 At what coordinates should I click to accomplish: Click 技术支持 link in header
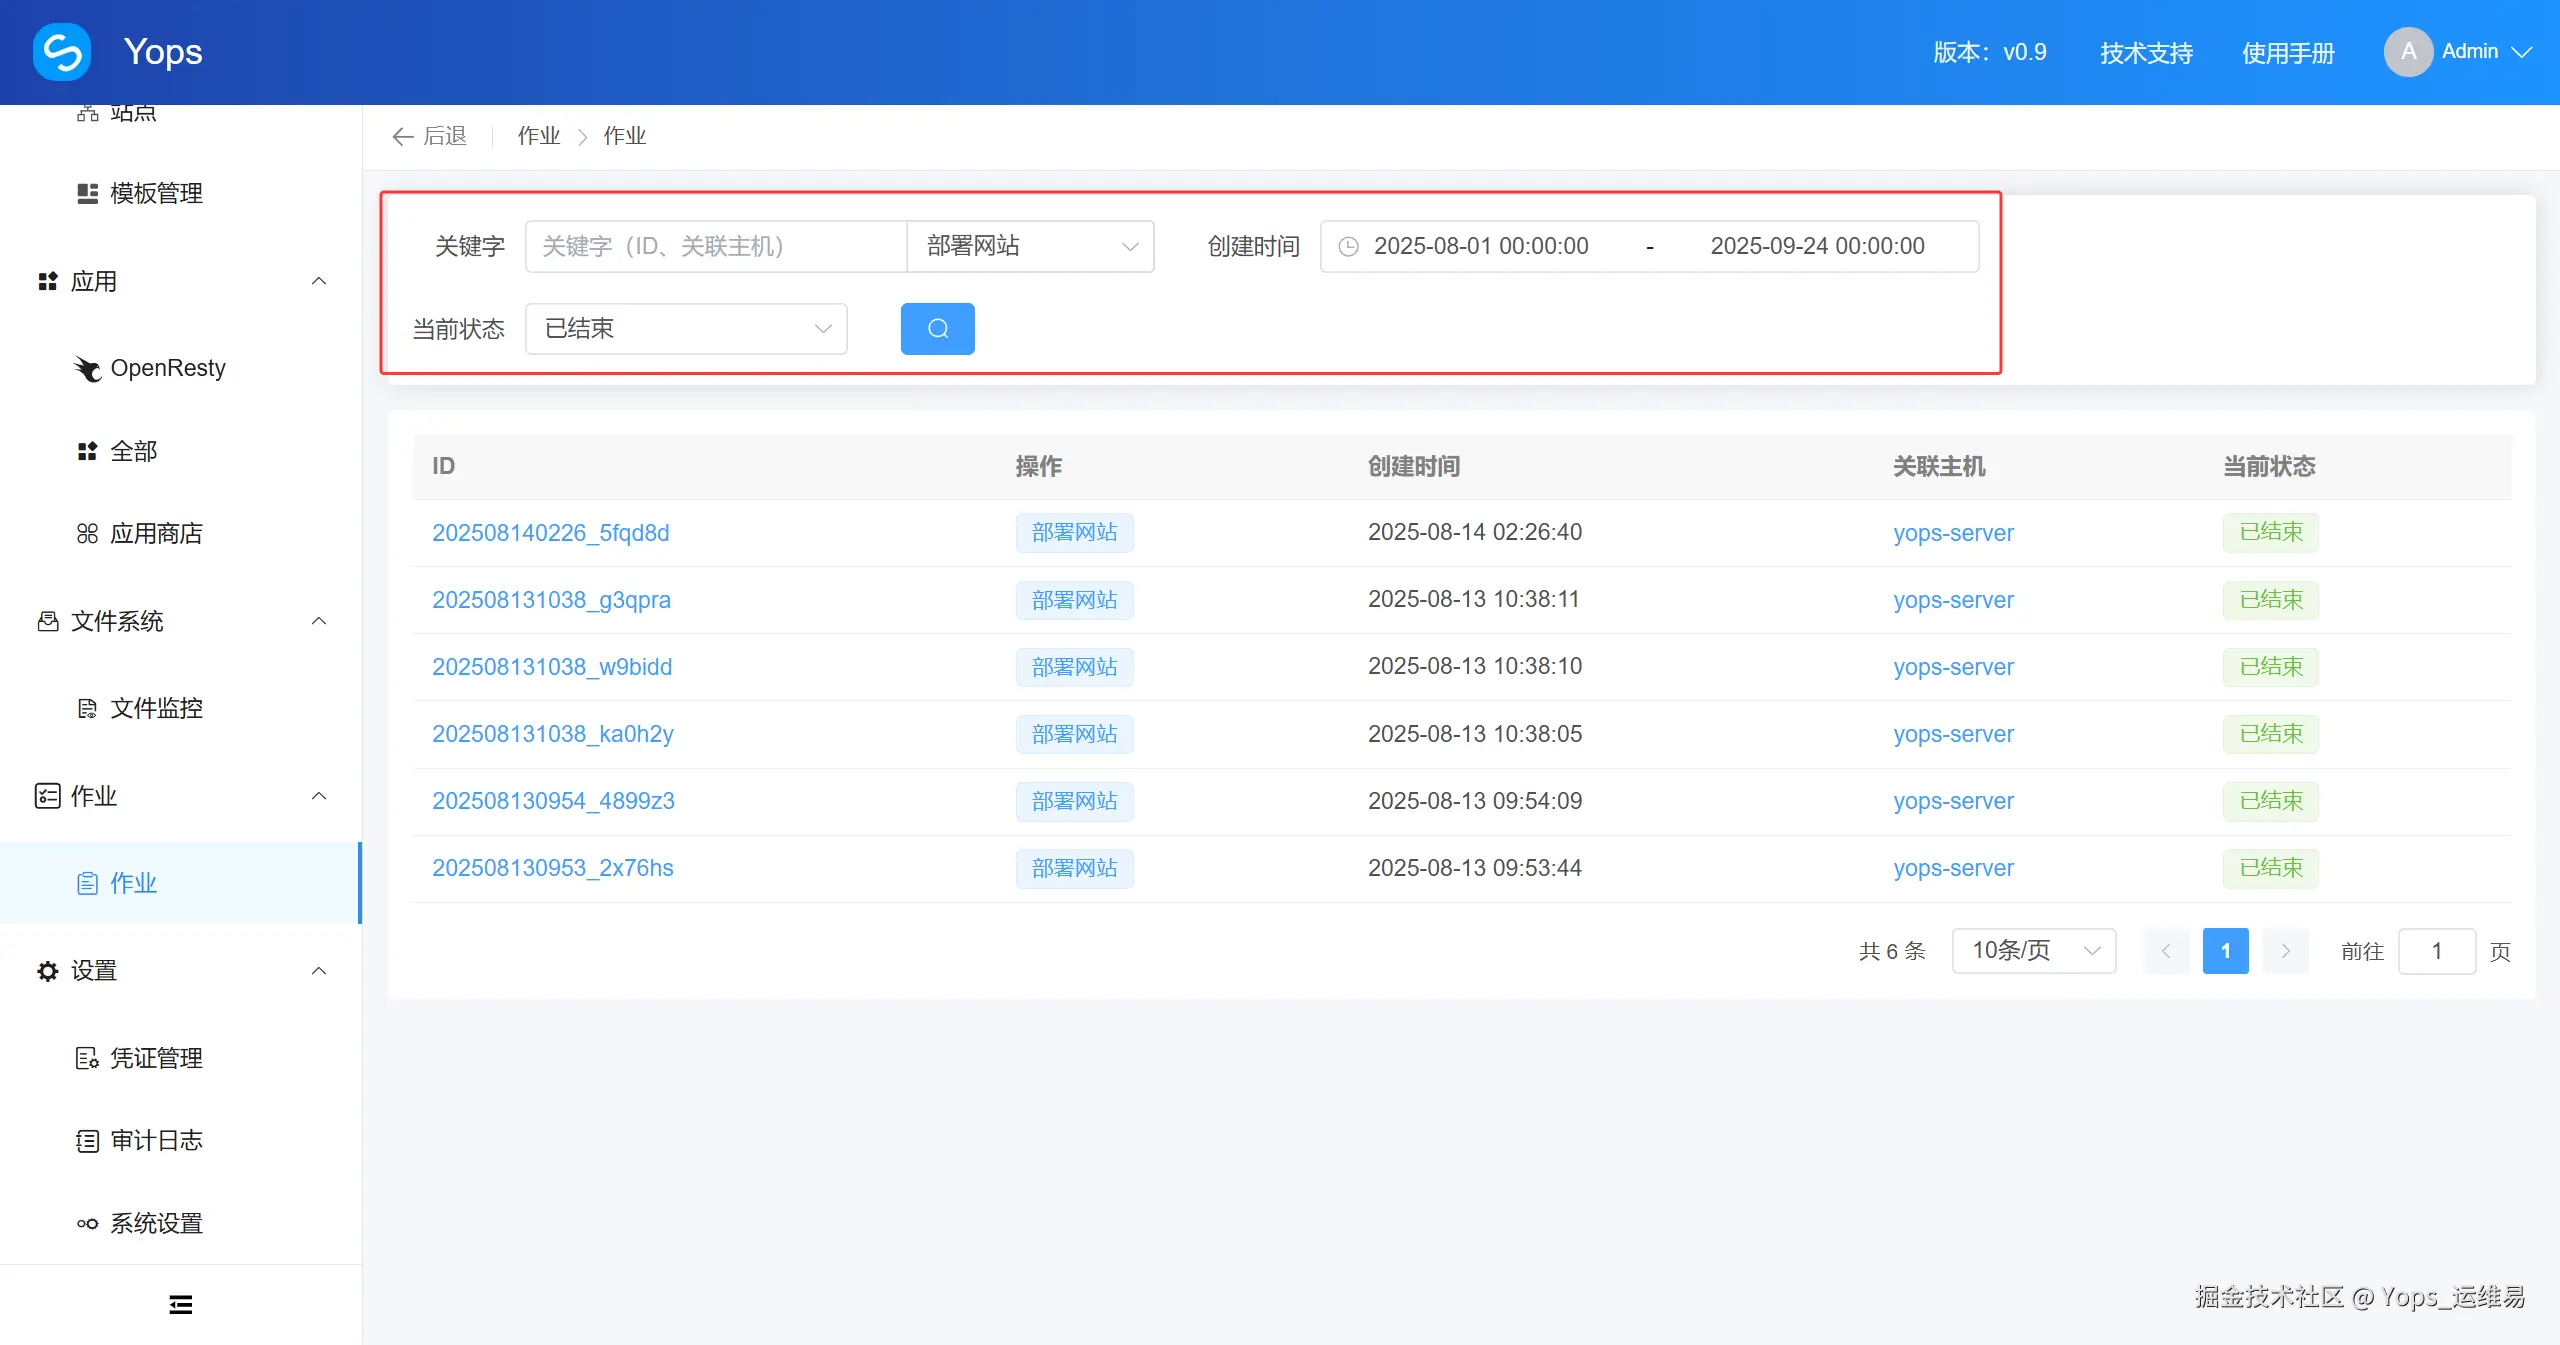(2146, 53)
